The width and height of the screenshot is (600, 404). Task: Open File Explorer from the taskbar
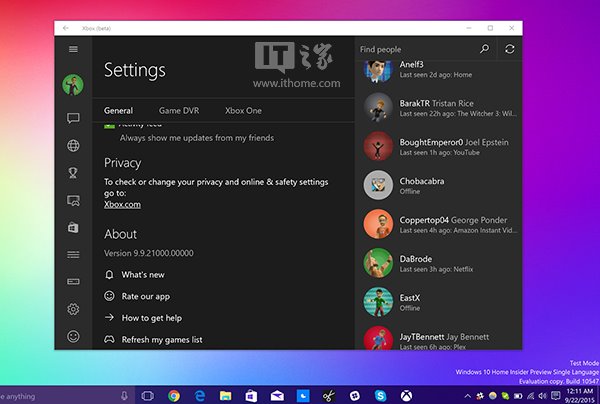[225, 396]
